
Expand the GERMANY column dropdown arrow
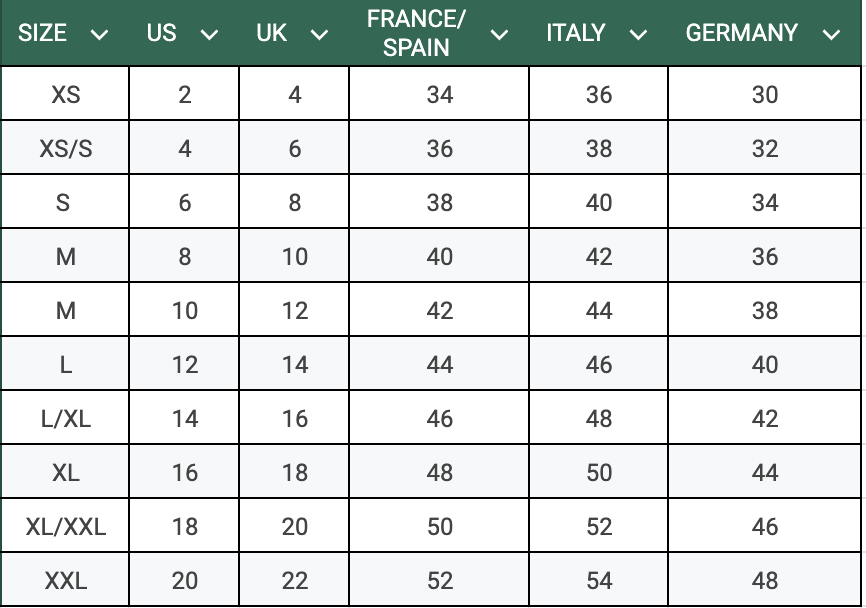point(831,34)
